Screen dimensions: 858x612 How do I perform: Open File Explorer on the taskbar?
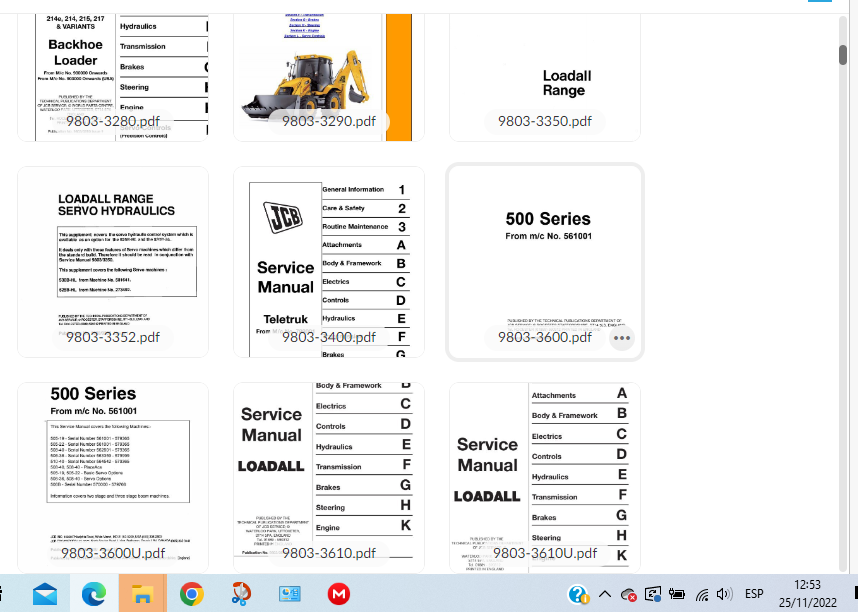click(142, 594)
